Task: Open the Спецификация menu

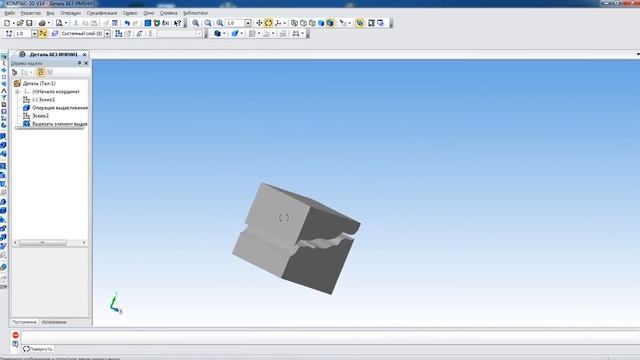Action: [x=102, y=13]
